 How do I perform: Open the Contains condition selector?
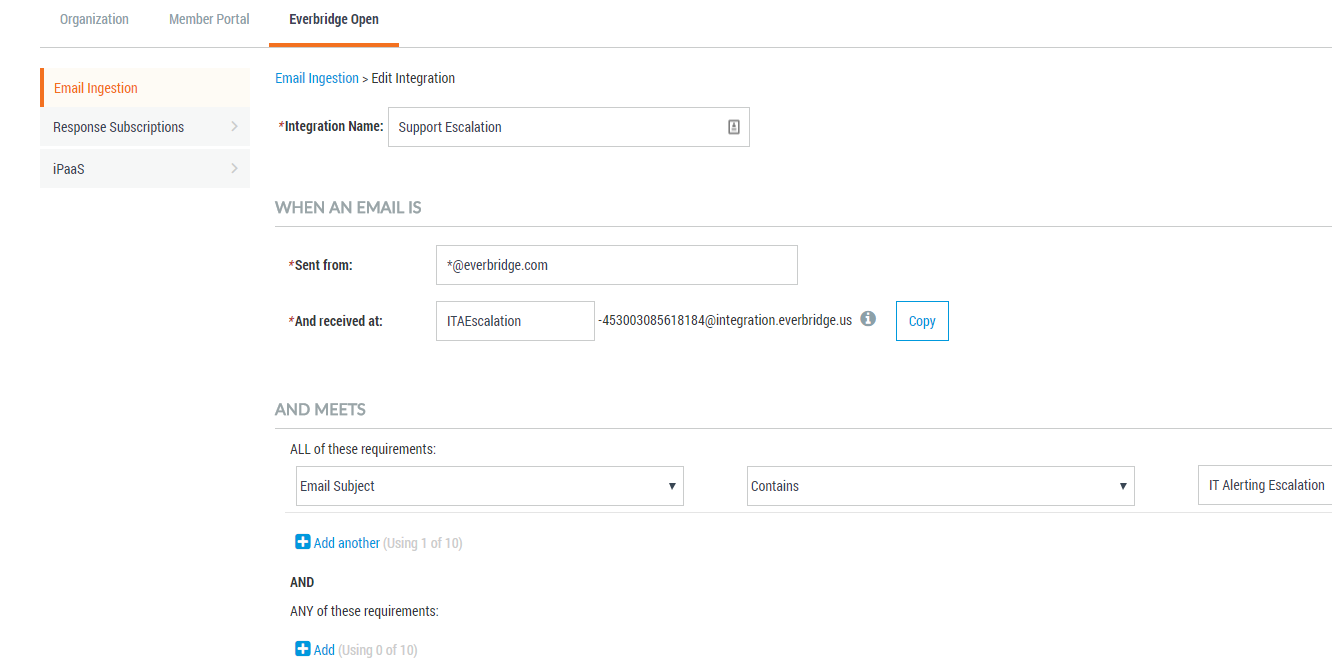point(940,485)
